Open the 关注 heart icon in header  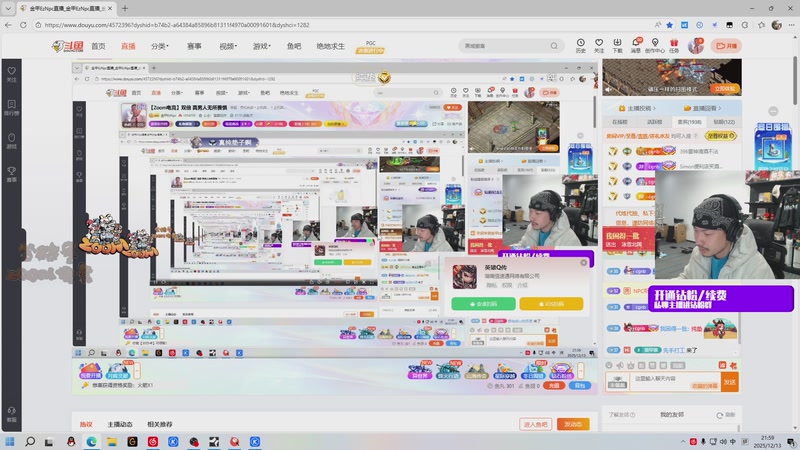599,45
